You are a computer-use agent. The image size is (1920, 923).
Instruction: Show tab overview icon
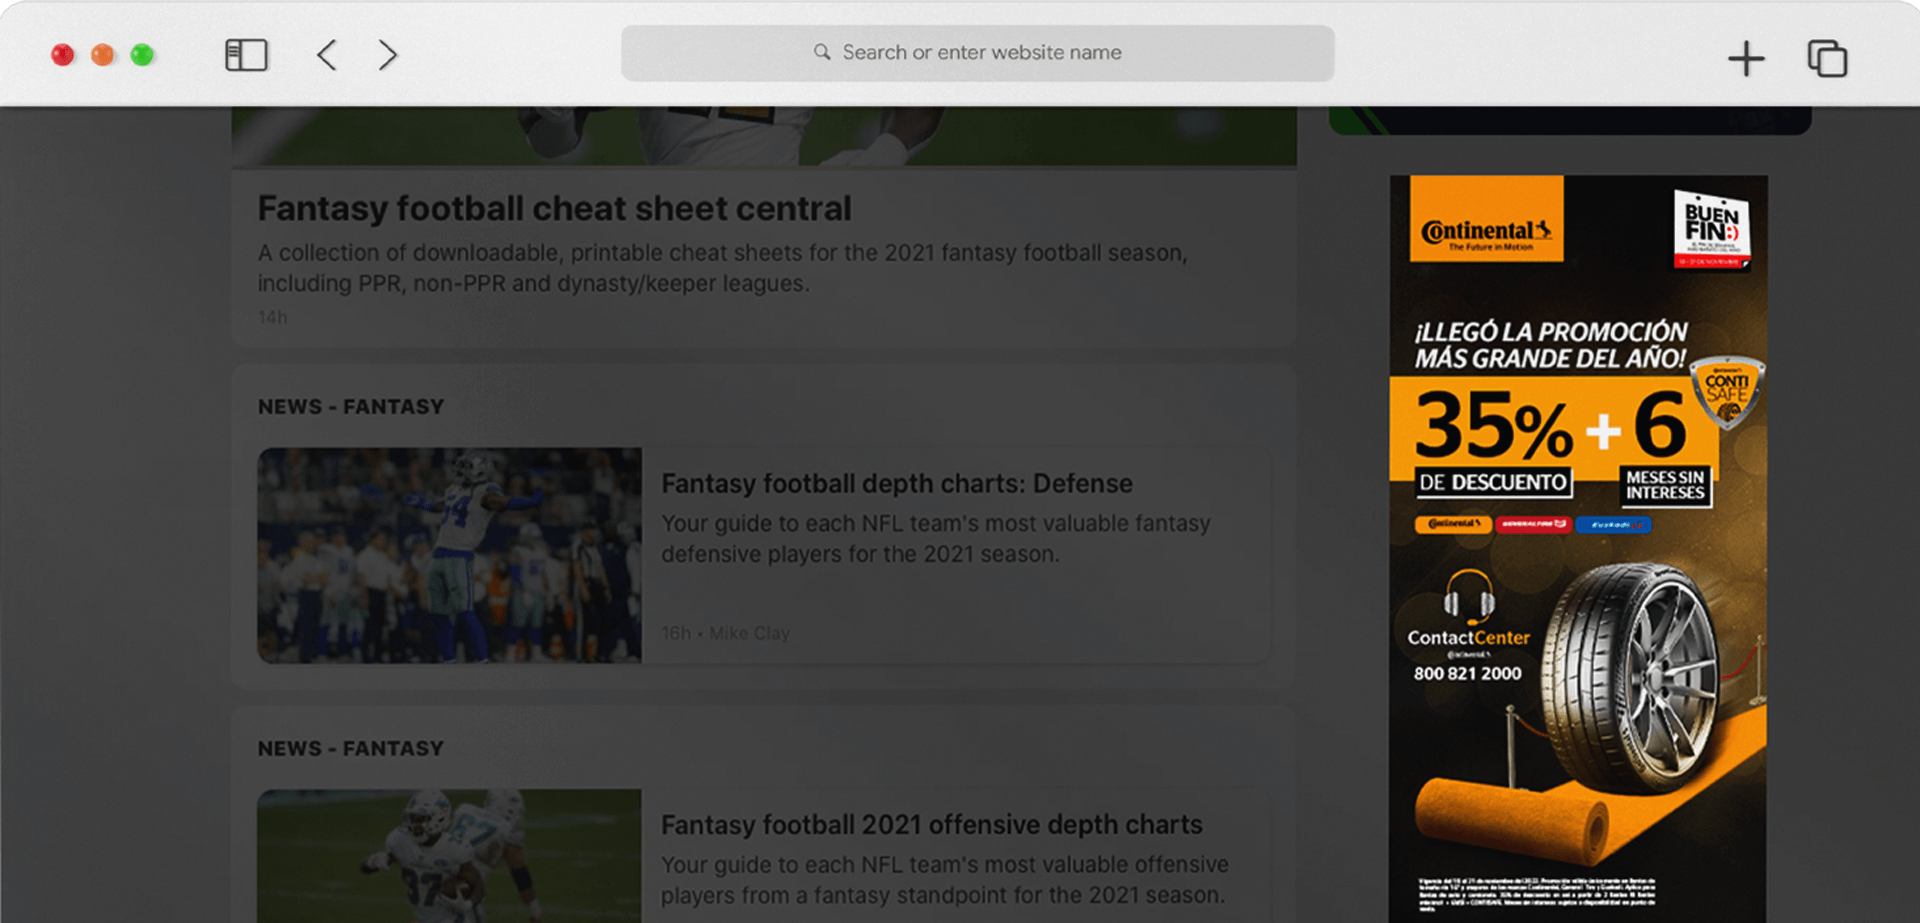(1827, 58)
